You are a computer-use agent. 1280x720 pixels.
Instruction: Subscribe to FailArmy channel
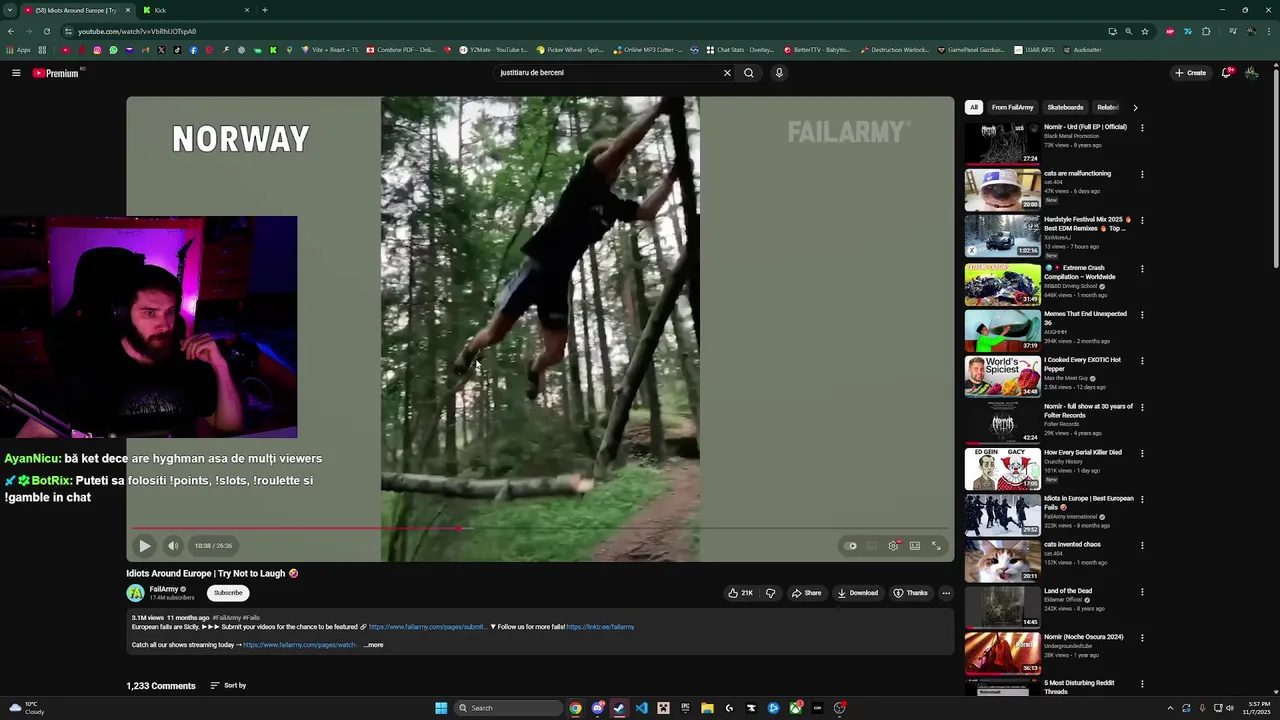(x=228, y=593)
